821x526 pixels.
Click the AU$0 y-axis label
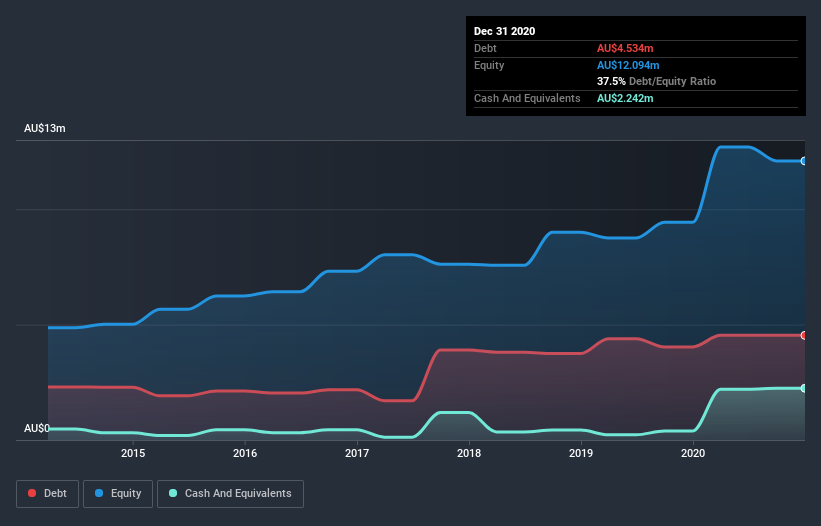tap(37, 428)
